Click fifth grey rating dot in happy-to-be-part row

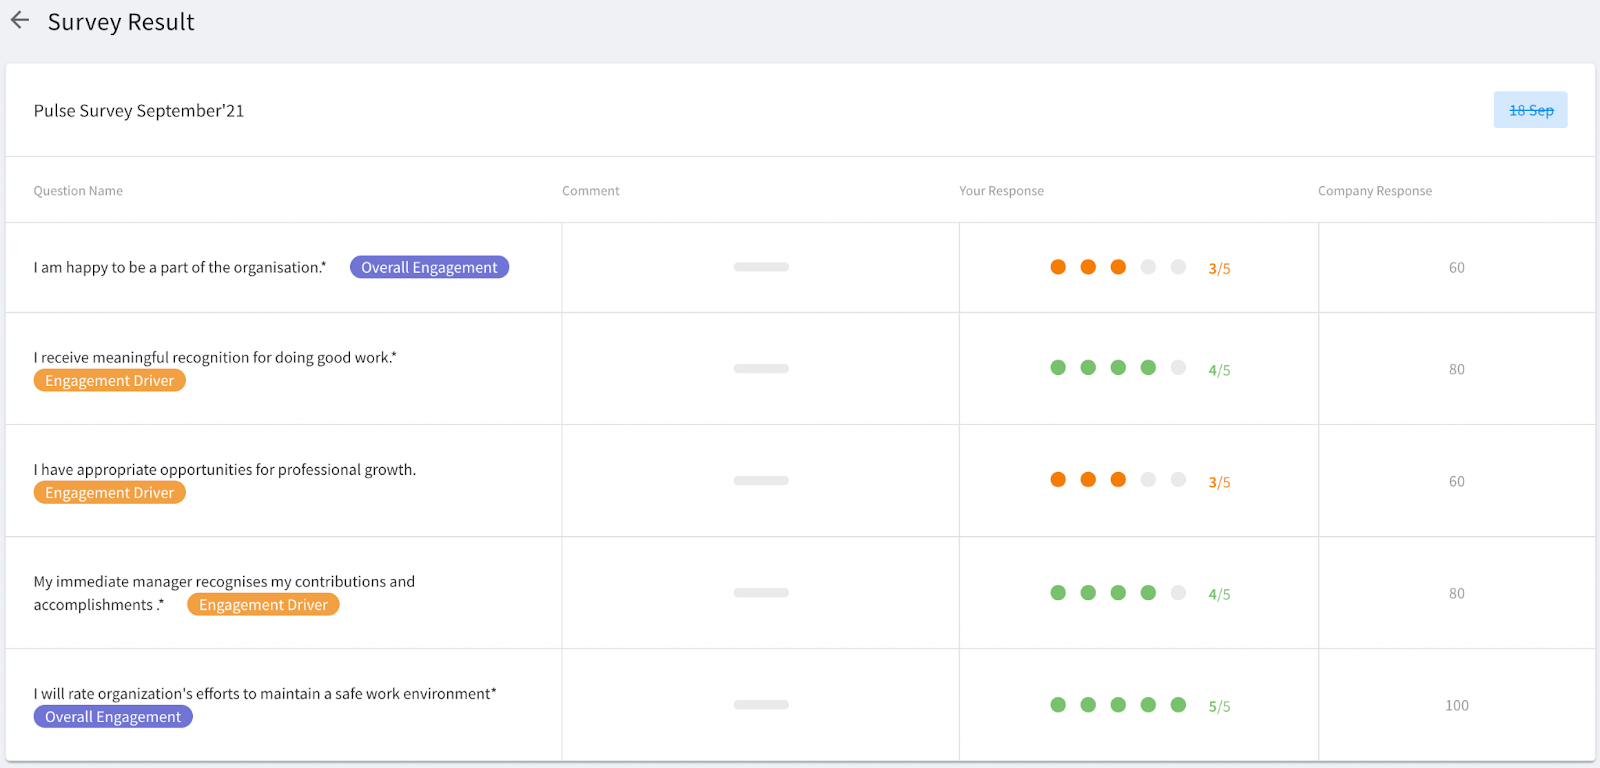click(x=1178, y=267)
